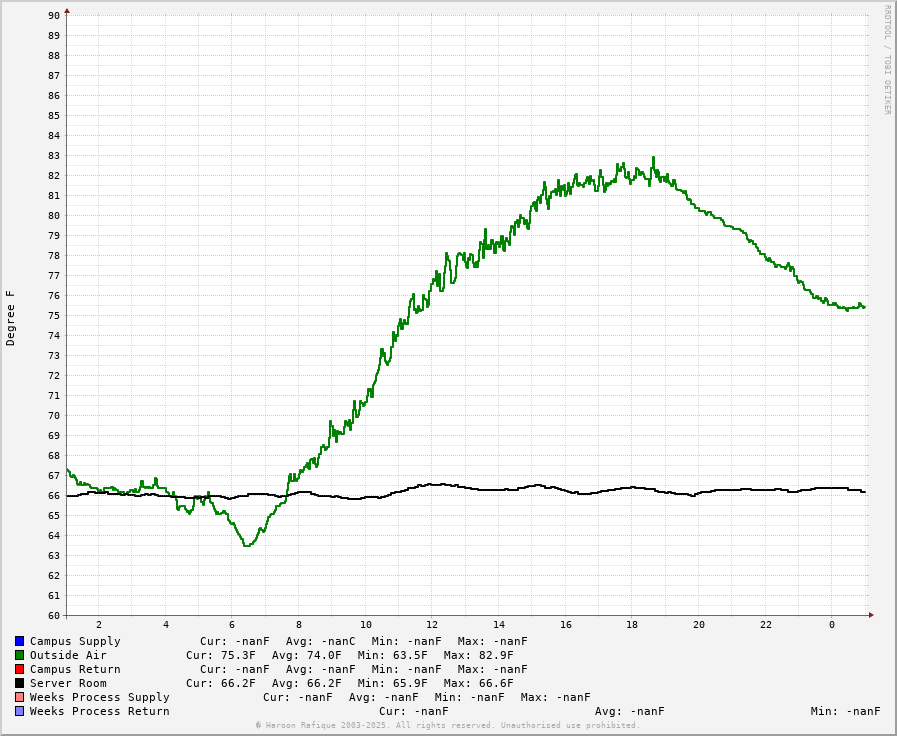Click the blue Campus Supply legend swatch

coord(19,641)
